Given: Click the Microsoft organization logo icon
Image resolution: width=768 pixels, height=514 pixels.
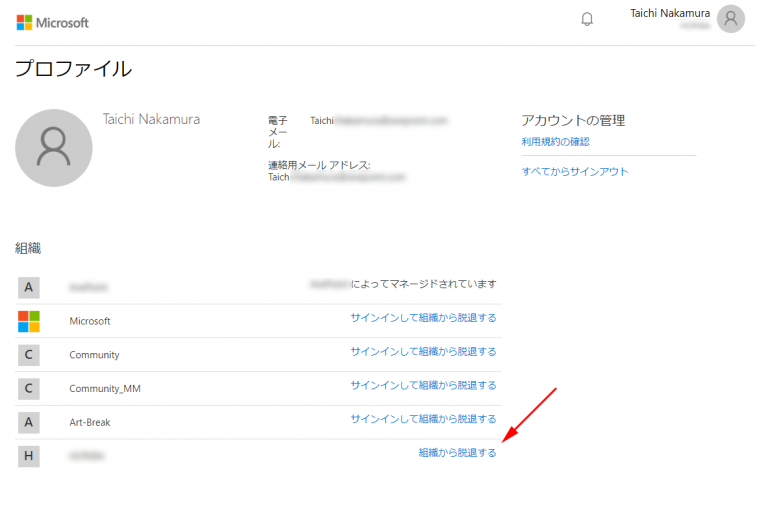Looking at the screenshot, I should (29, 321).
